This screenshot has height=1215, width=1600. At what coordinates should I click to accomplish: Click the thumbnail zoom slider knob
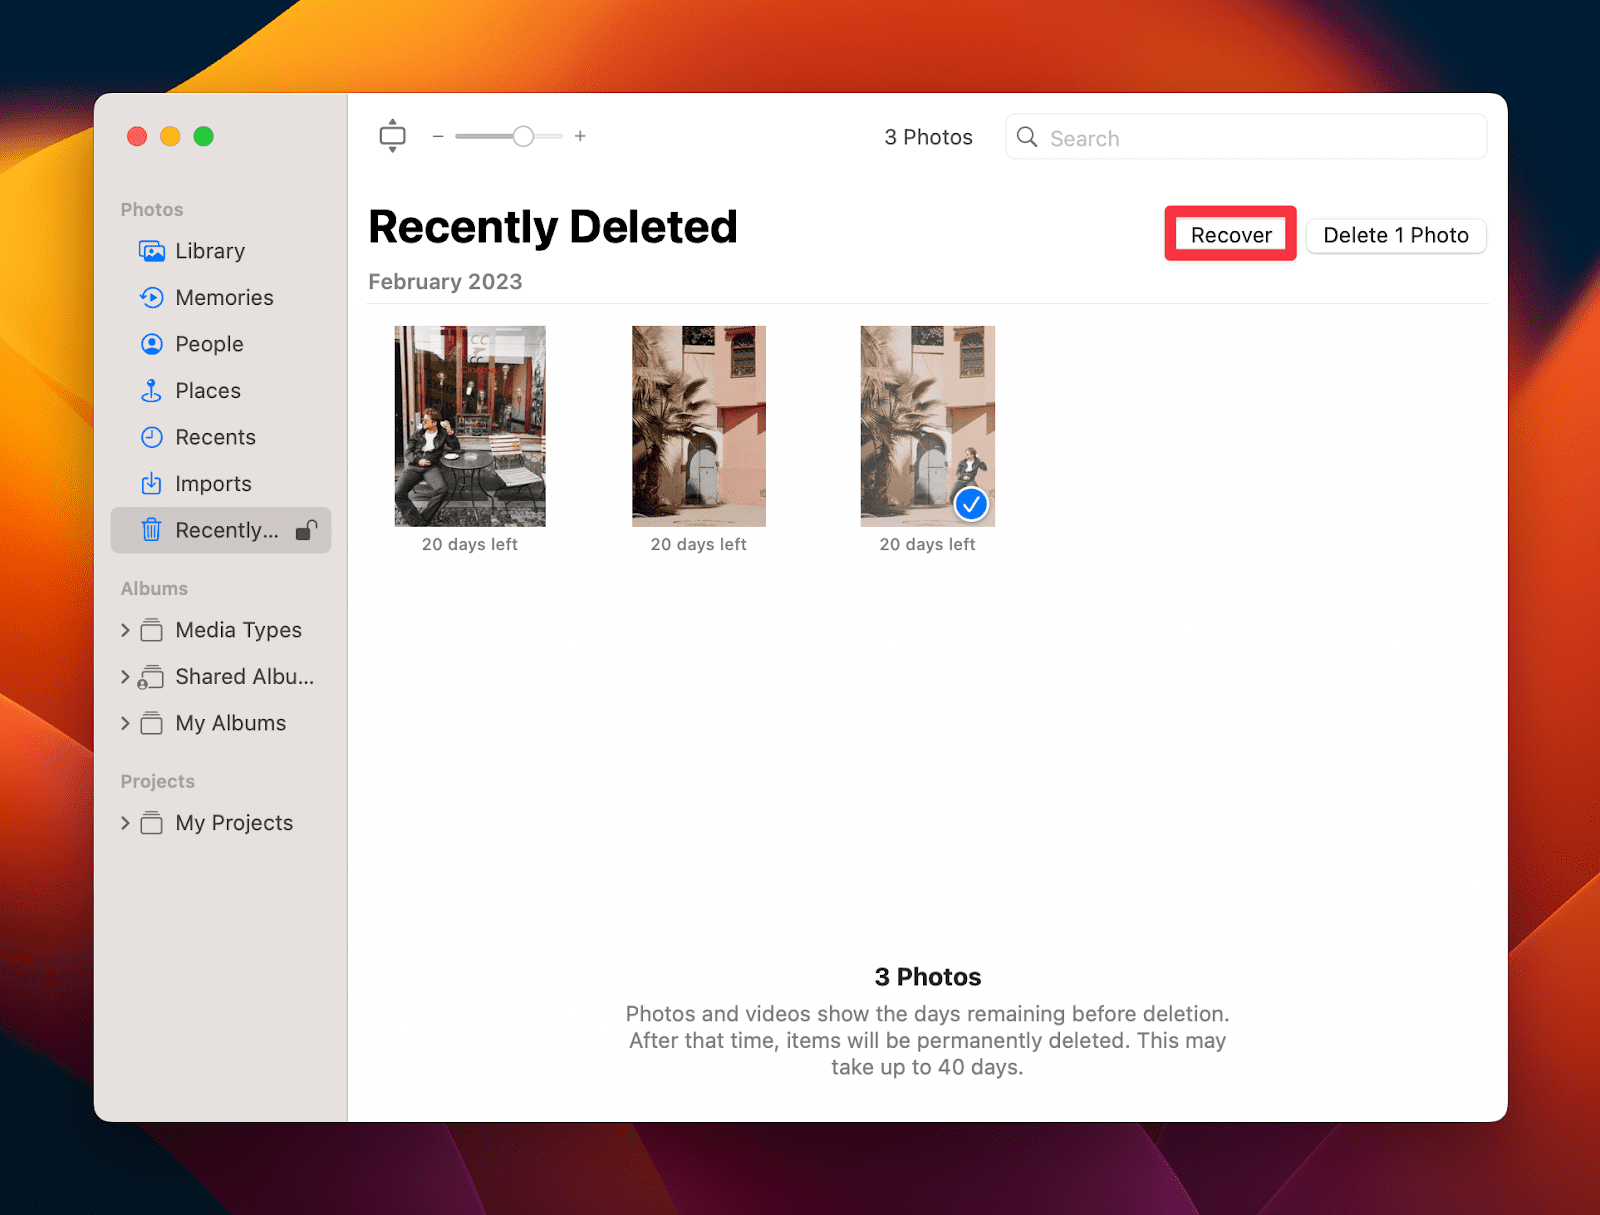coord(523,136)
